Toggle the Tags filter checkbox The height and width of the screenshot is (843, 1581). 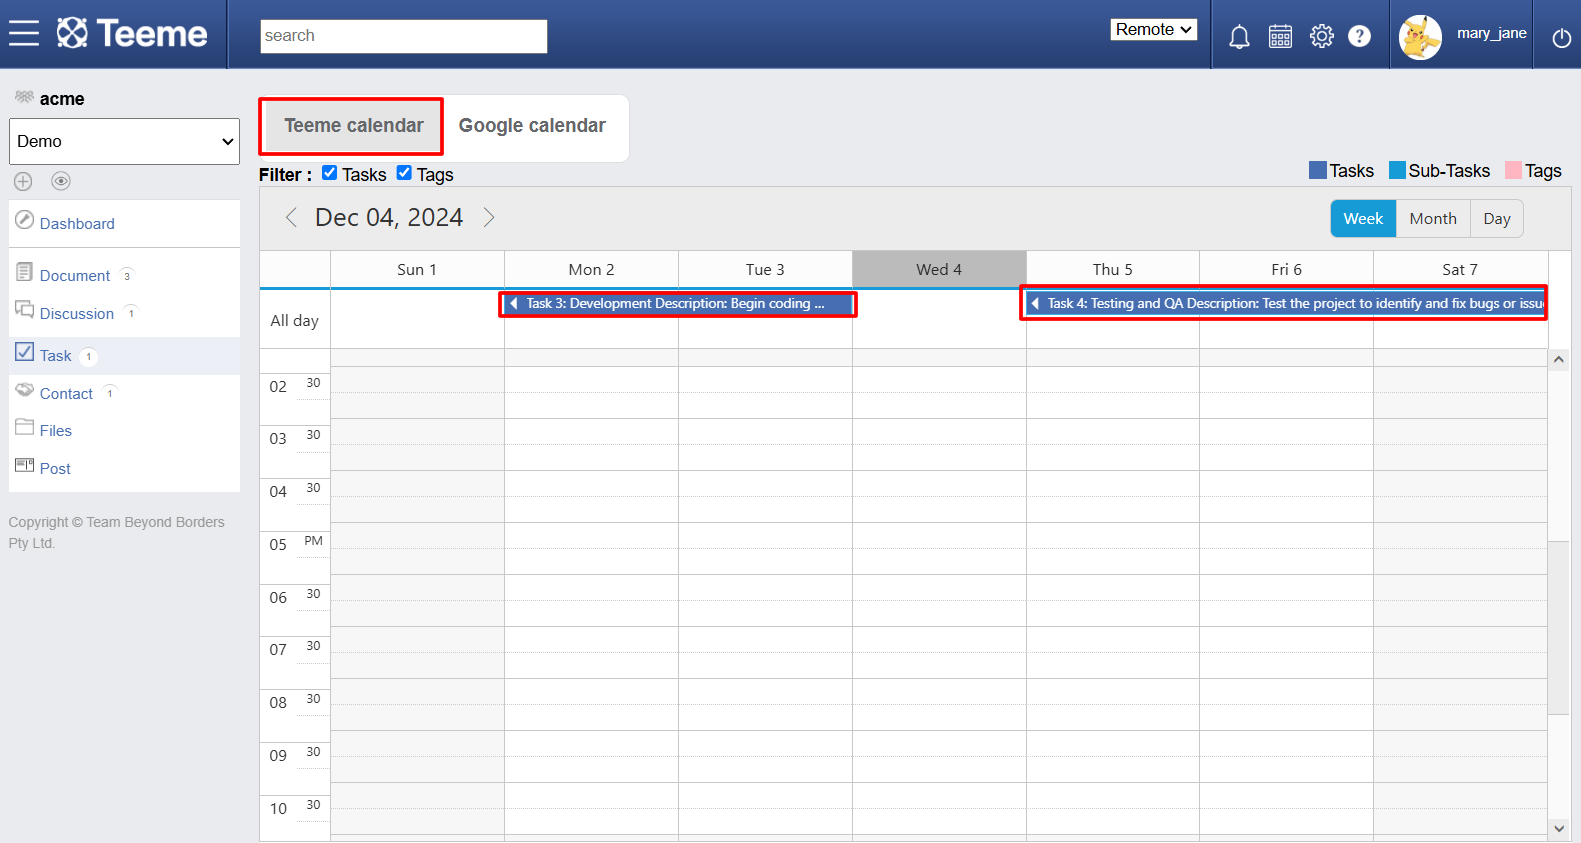(404, 172)
